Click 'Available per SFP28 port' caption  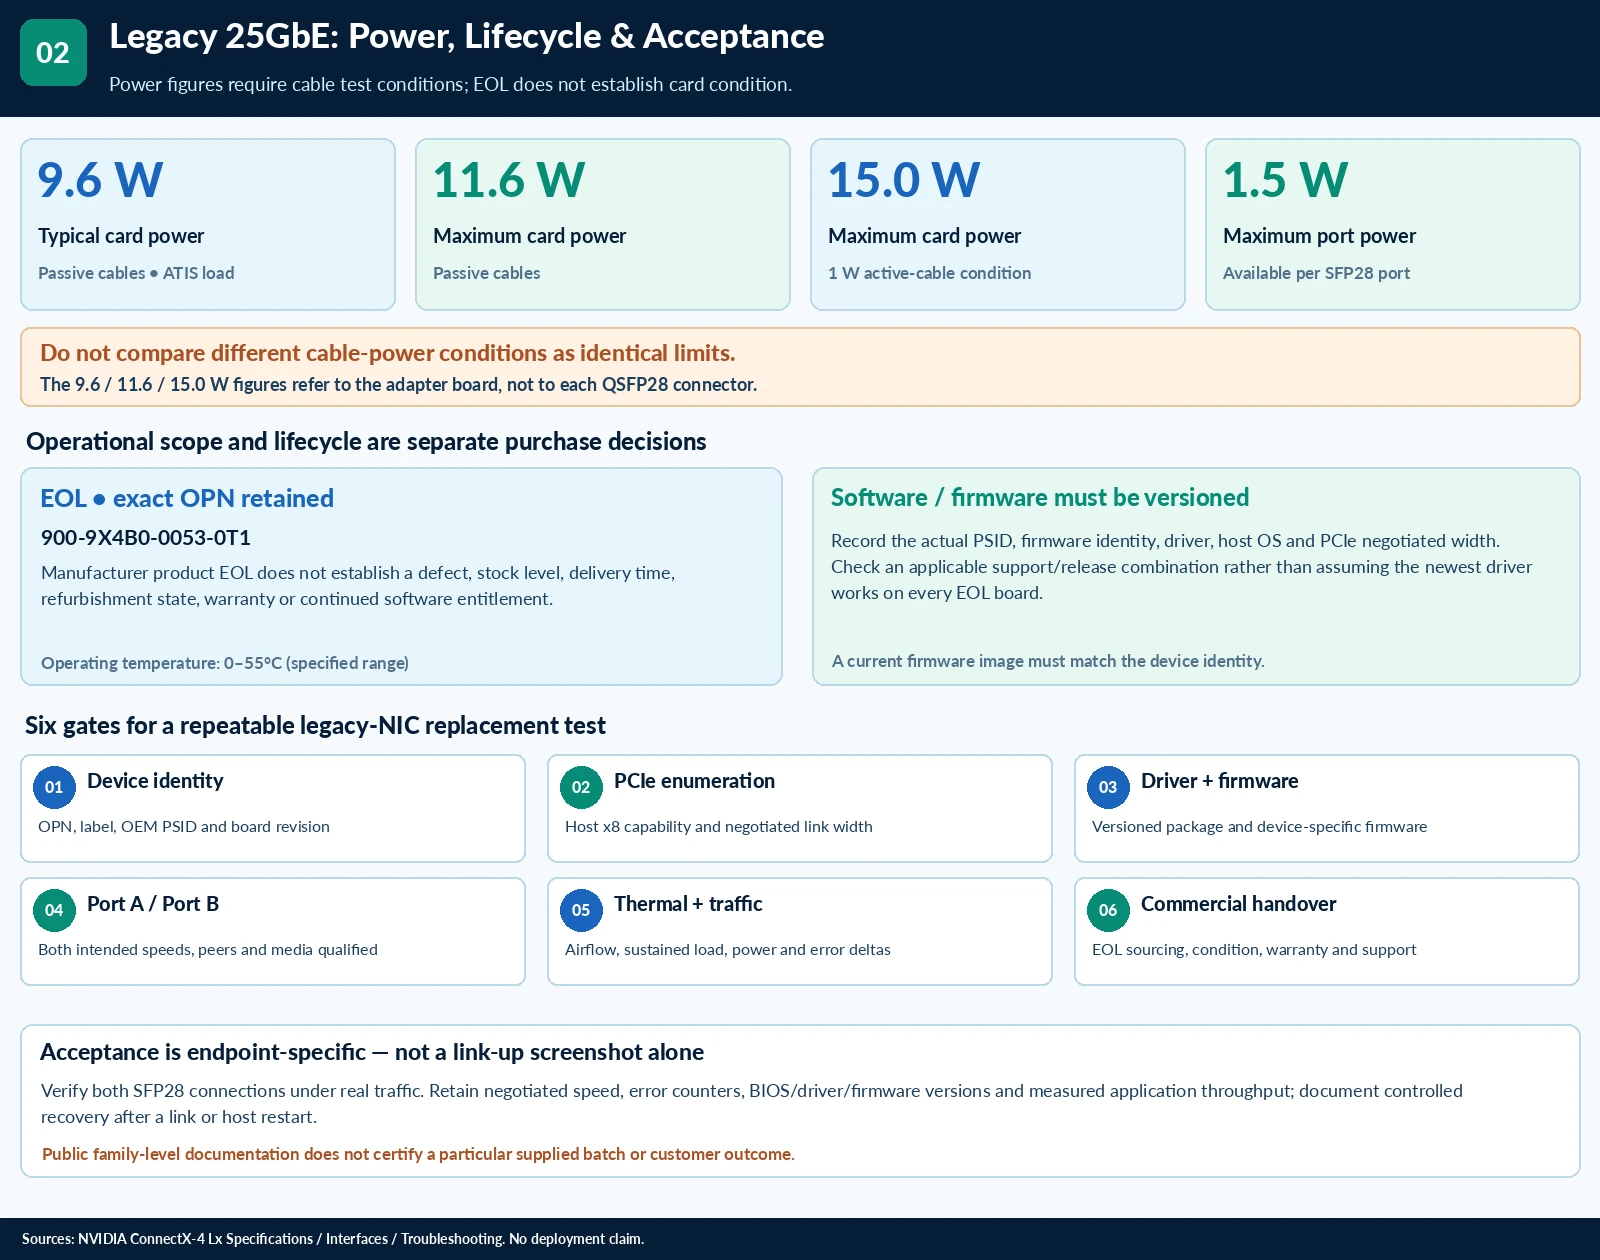1316,273
